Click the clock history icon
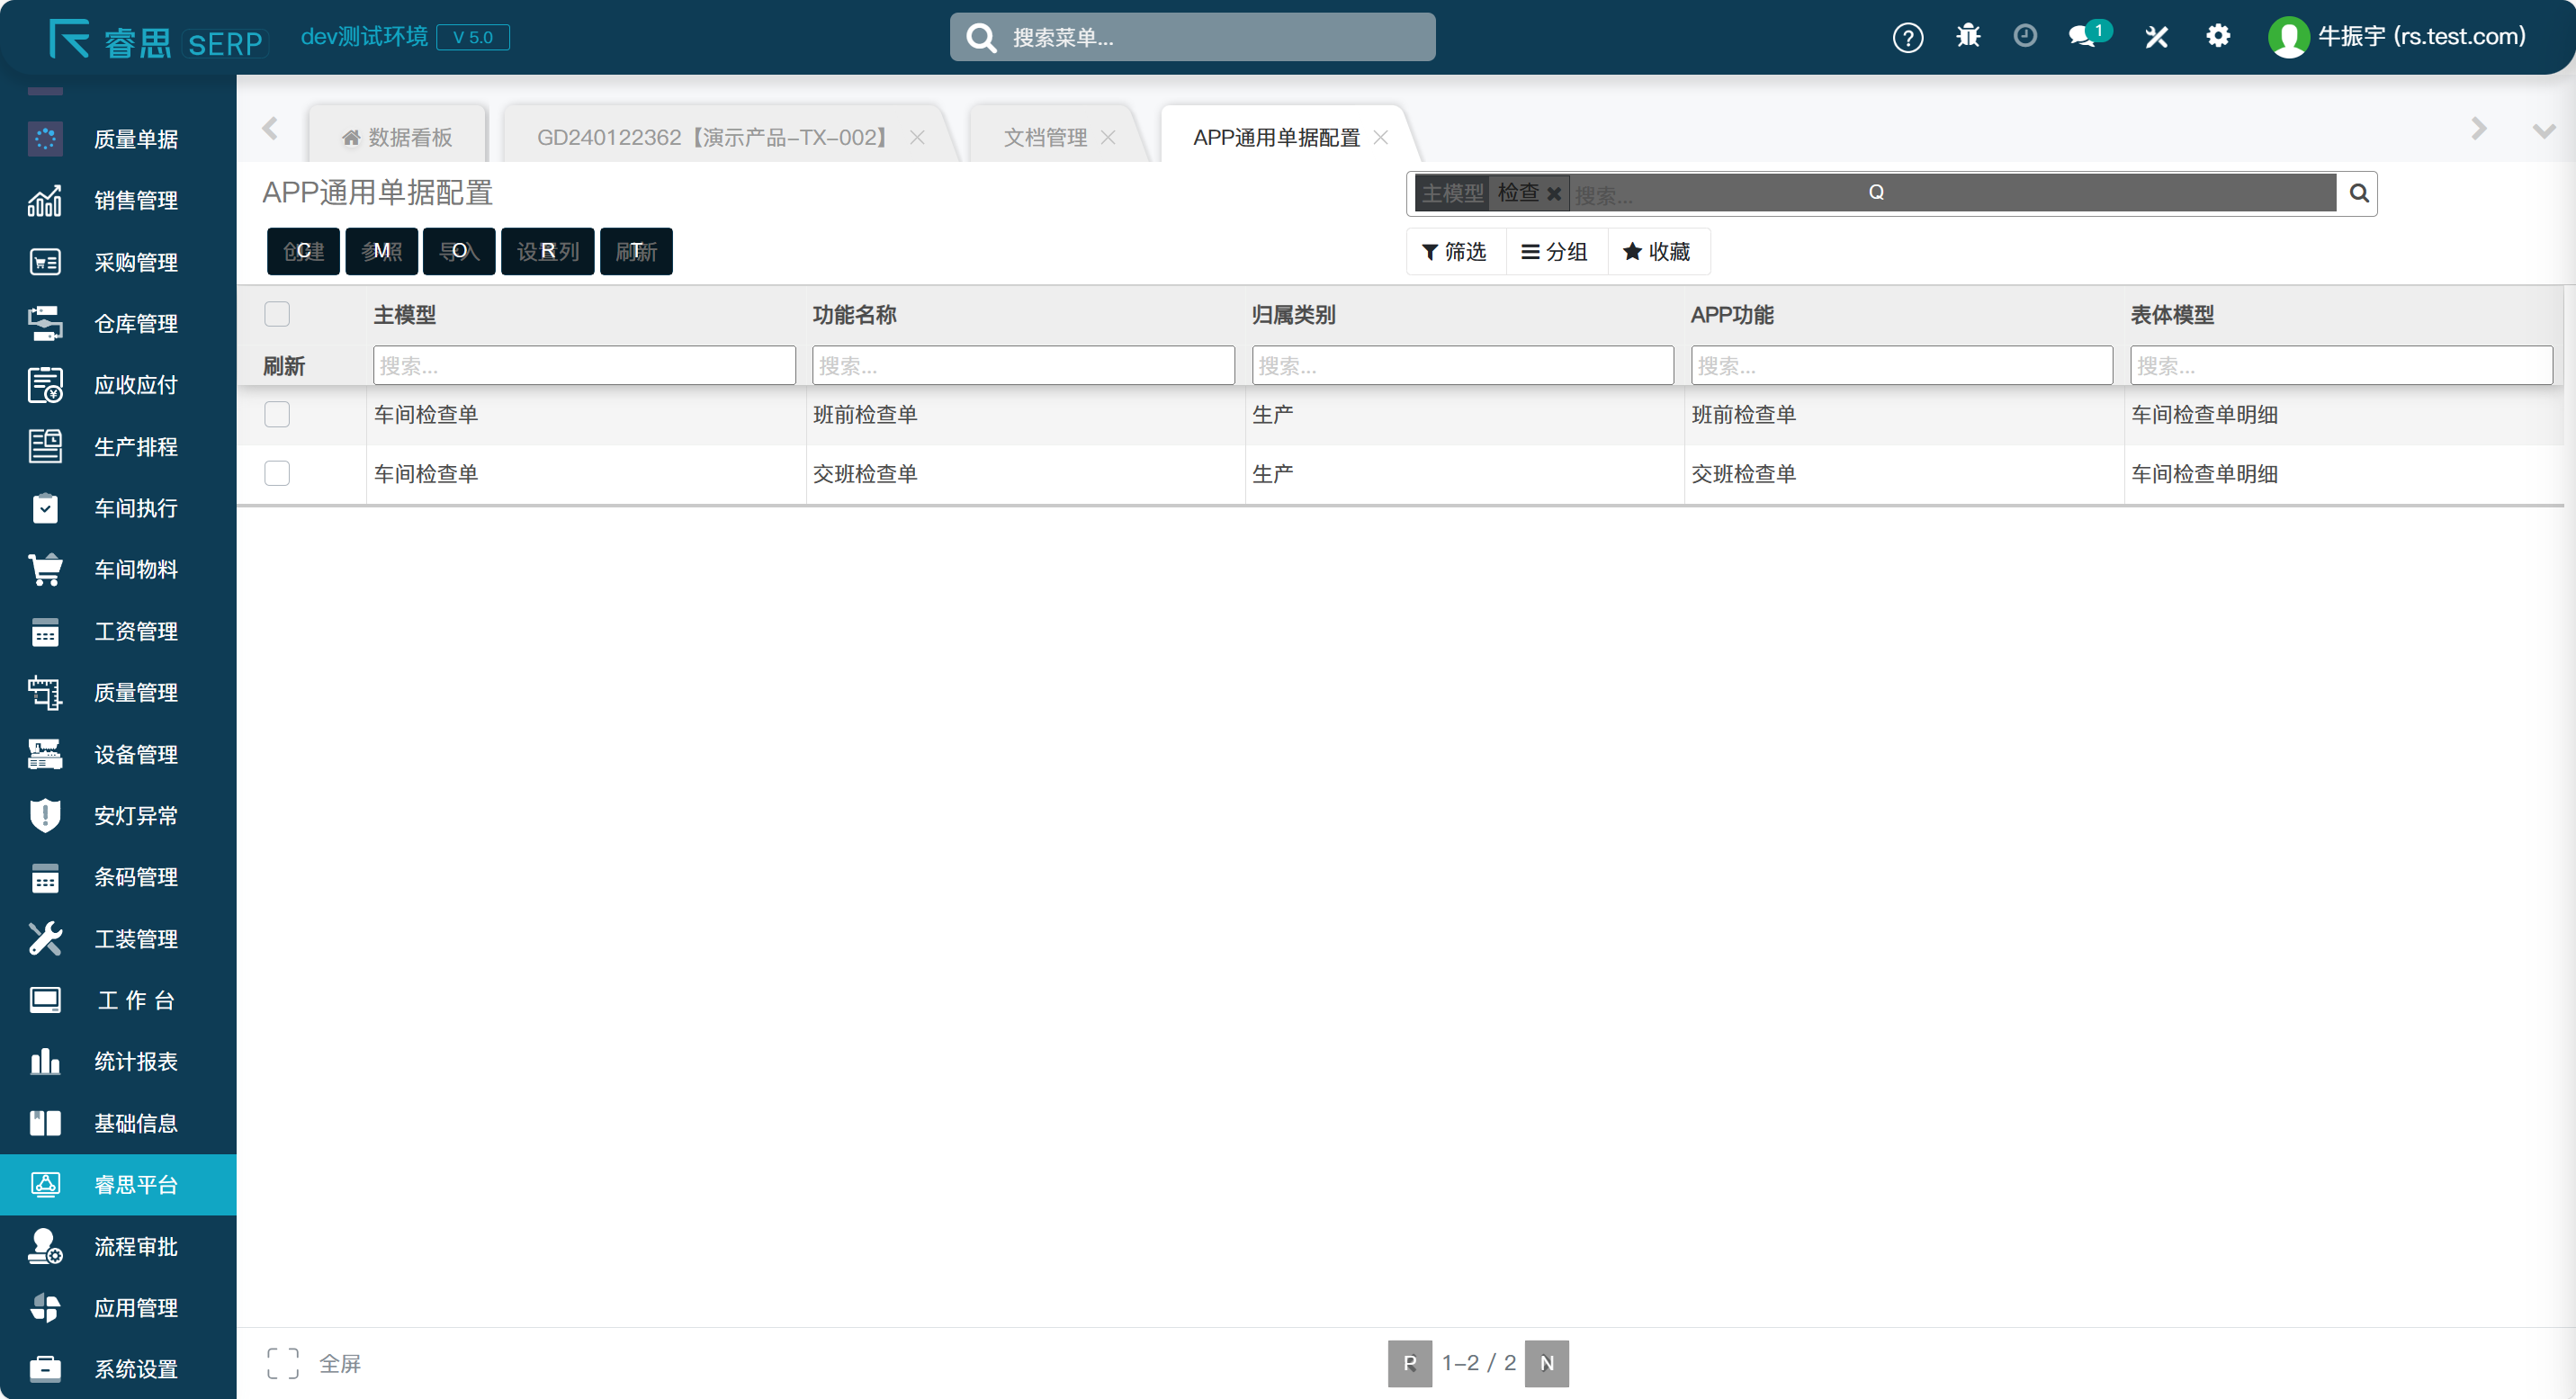This screenshot has width=2576, height=1399. (2024, 37)
